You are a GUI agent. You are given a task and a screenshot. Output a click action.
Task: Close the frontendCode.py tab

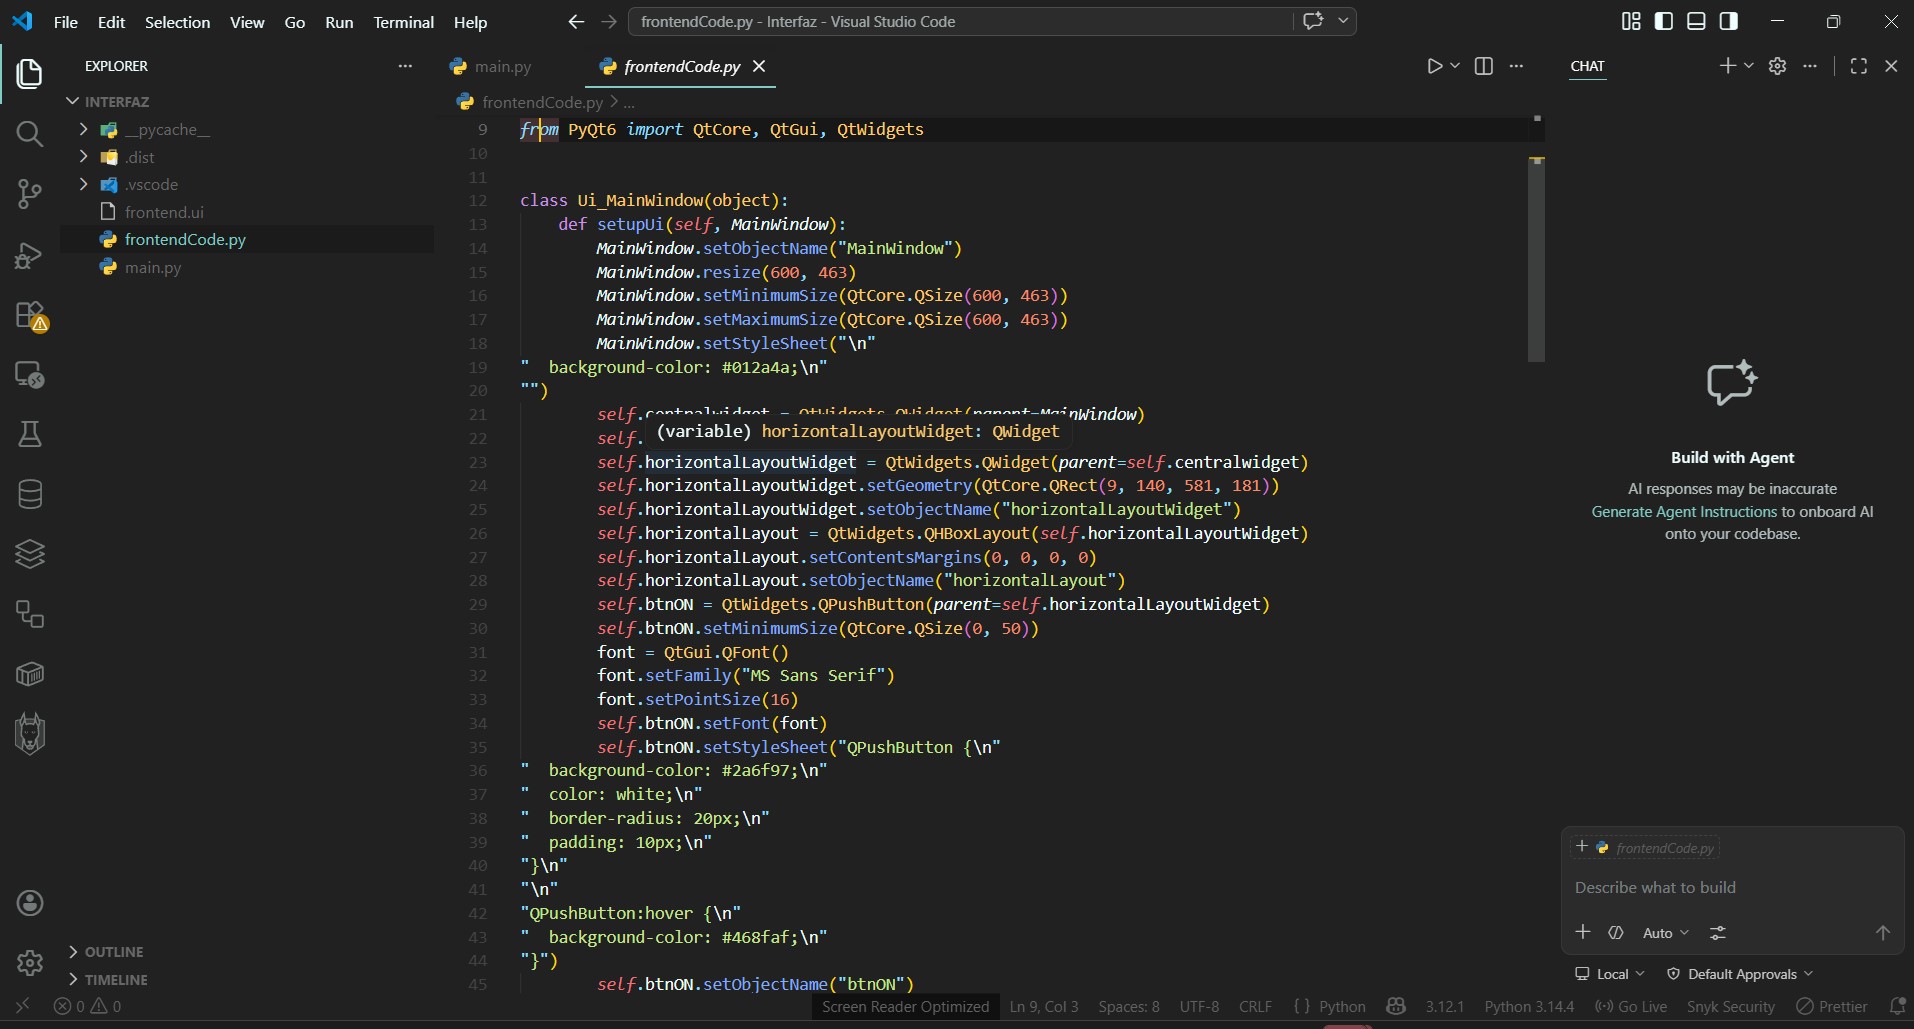(759, 66)
